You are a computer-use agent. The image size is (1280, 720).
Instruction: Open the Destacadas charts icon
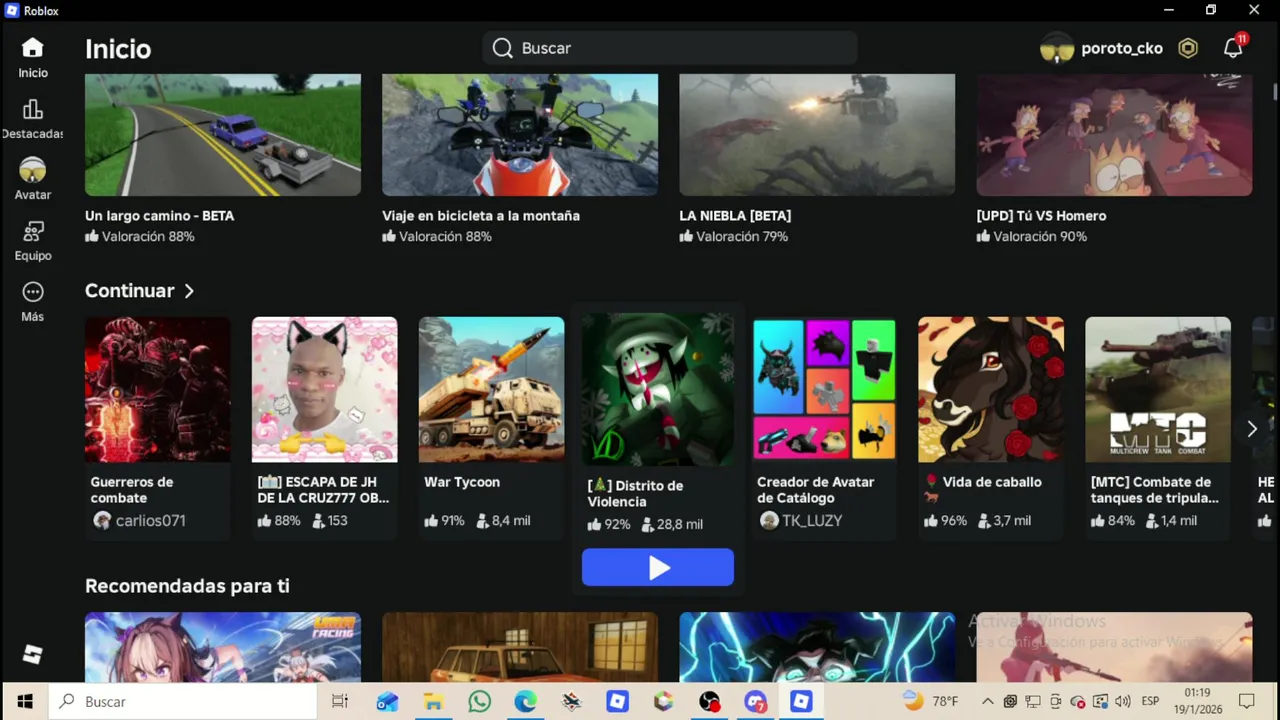click(x=32, y=110)
